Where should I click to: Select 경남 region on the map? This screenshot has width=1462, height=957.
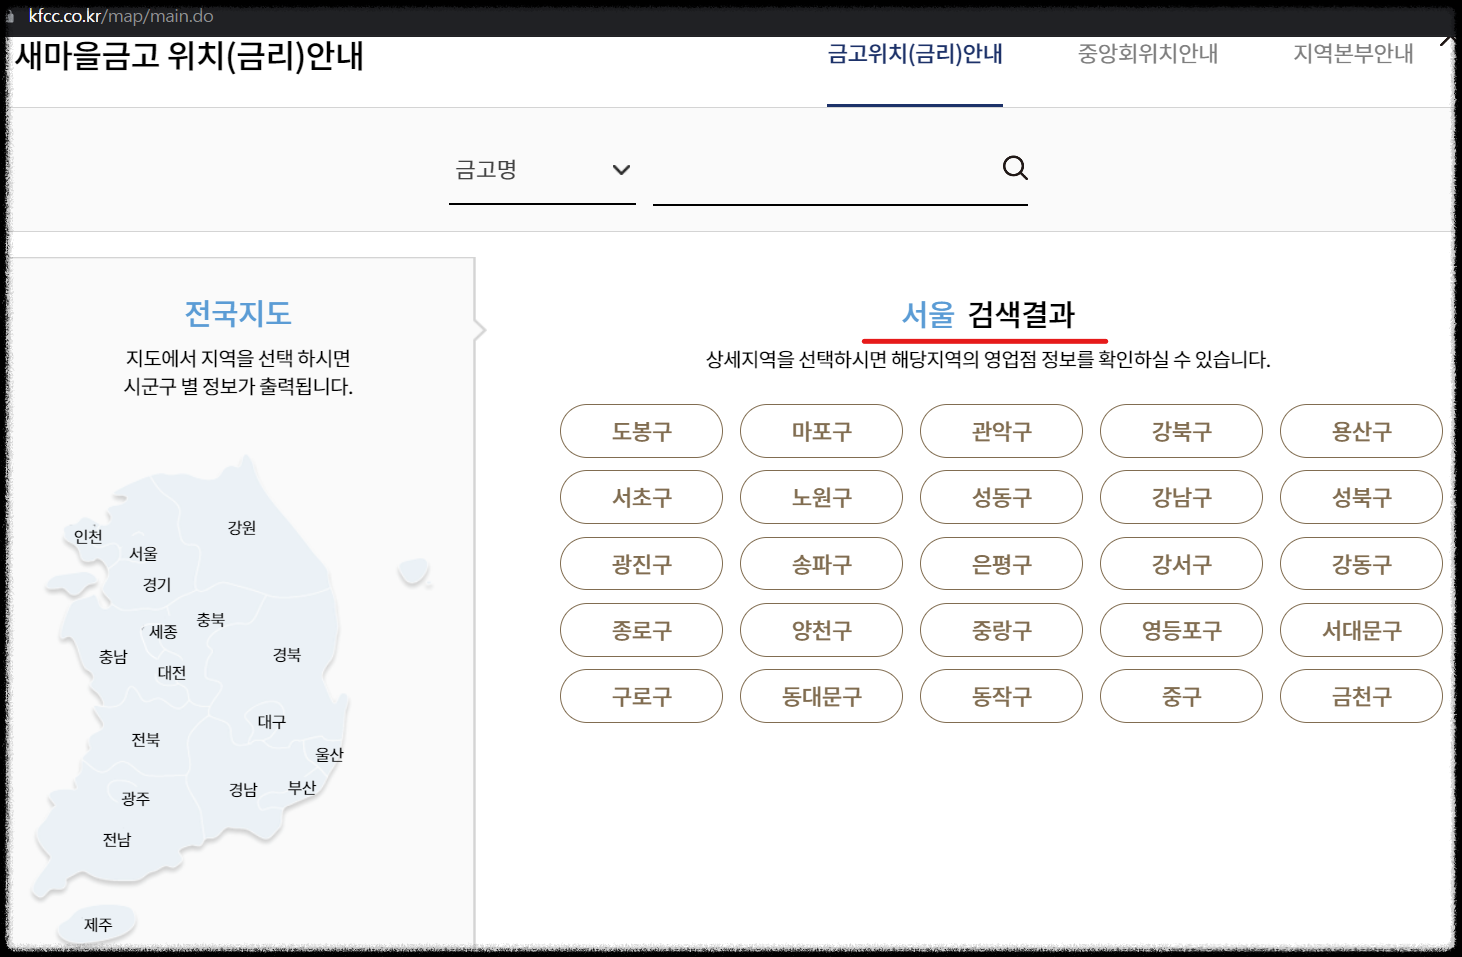point(243,789)
